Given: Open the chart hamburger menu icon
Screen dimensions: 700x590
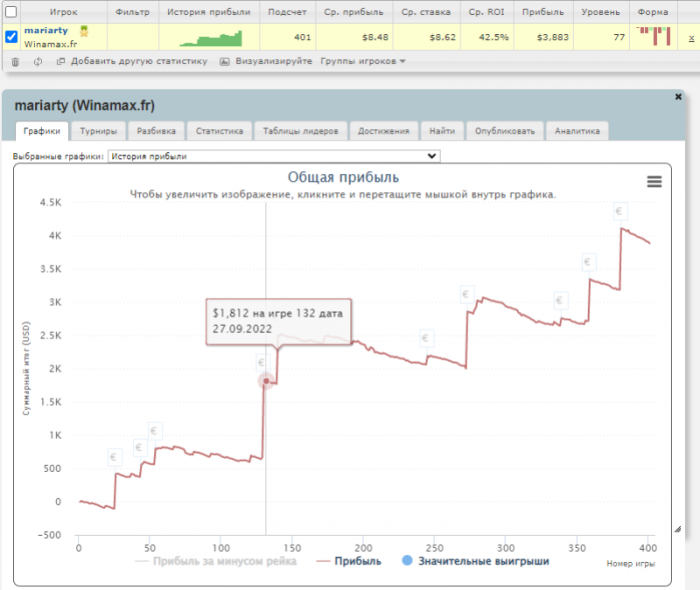Looking at the screenshot, I should tap(654, 182).
